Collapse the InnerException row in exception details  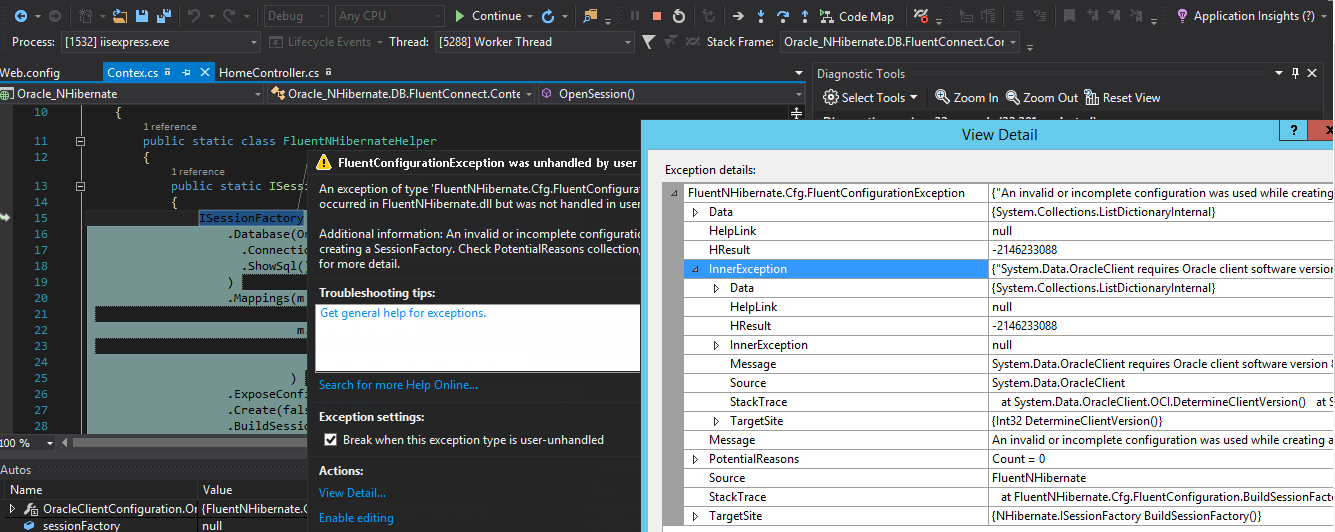tap(696, 269)
